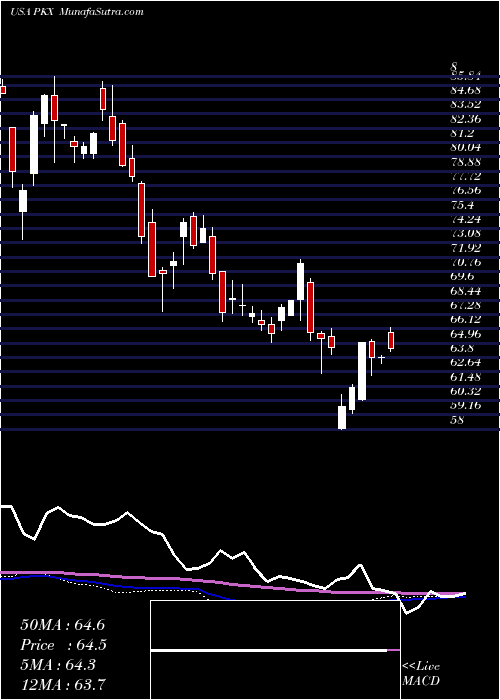The height and width of the screenshot is (700, 500).
Task: Select the 82.36 price axis label
Action: click(x=466, y=119)
